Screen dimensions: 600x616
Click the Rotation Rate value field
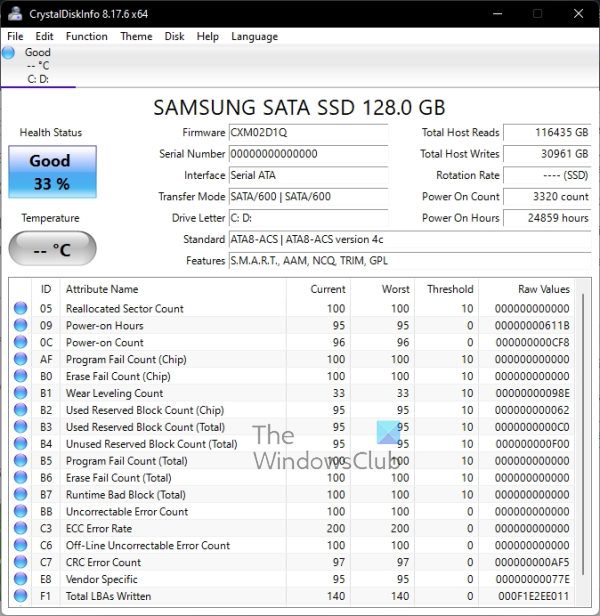(x=547, y=175)
